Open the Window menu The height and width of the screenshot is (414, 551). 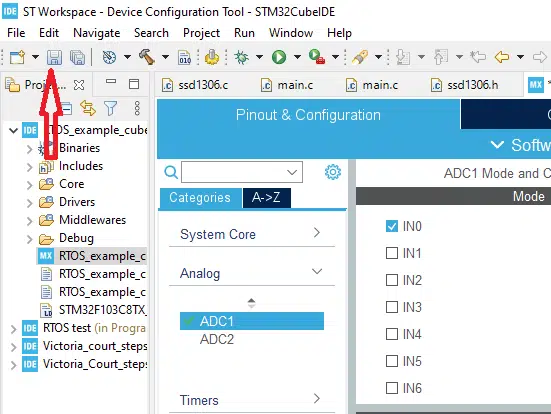point(291,33)
